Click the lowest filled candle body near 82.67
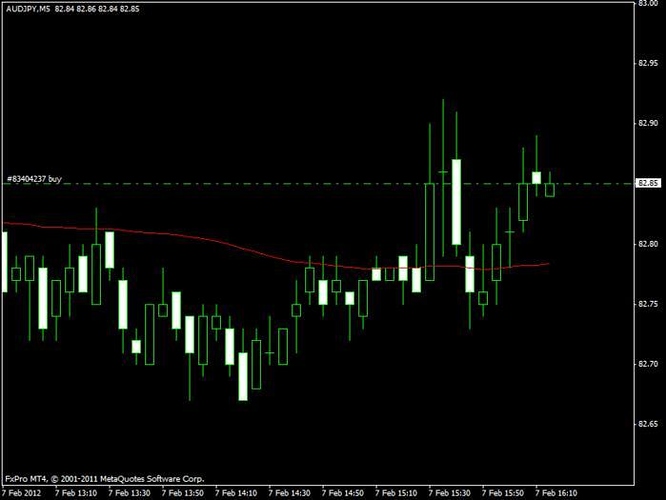 click(243, 376)
